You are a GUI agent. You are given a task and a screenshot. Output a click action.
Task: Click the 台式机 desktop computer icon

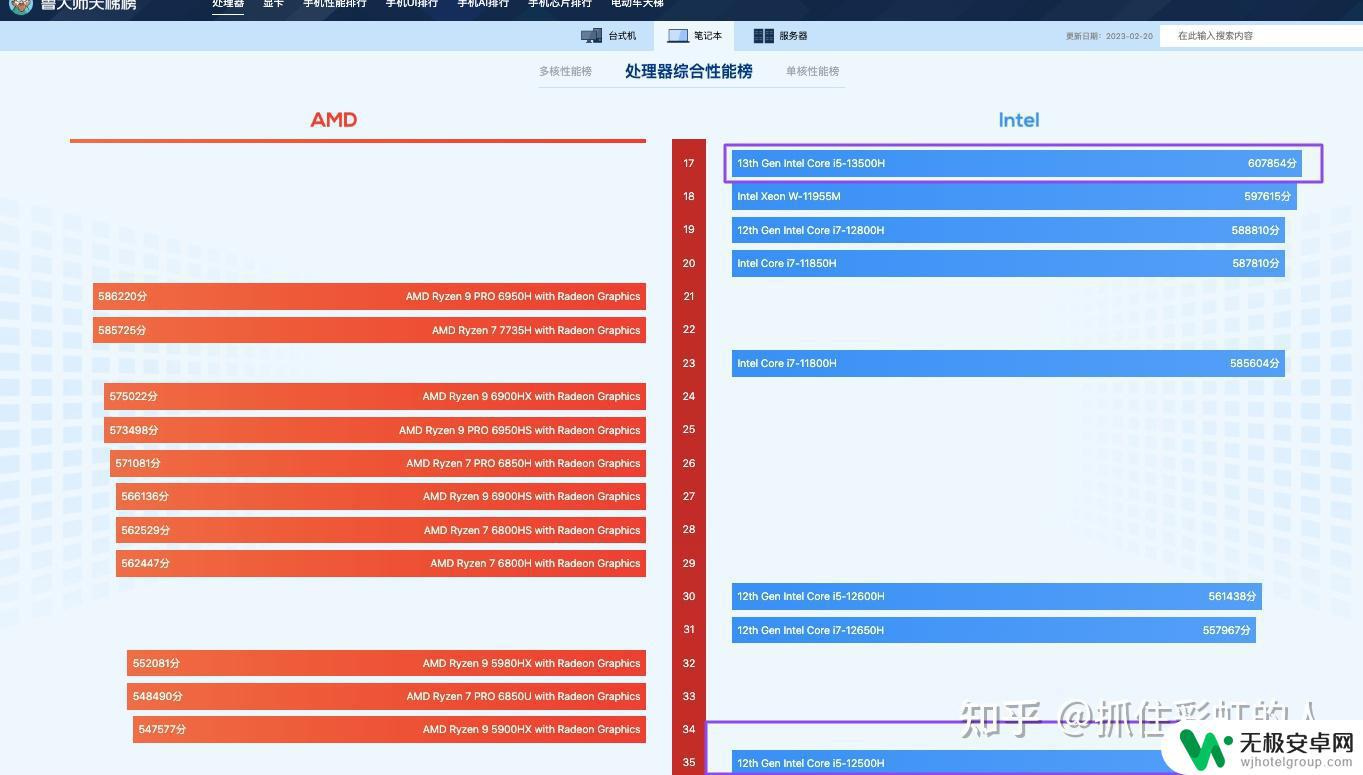[591, 36]
